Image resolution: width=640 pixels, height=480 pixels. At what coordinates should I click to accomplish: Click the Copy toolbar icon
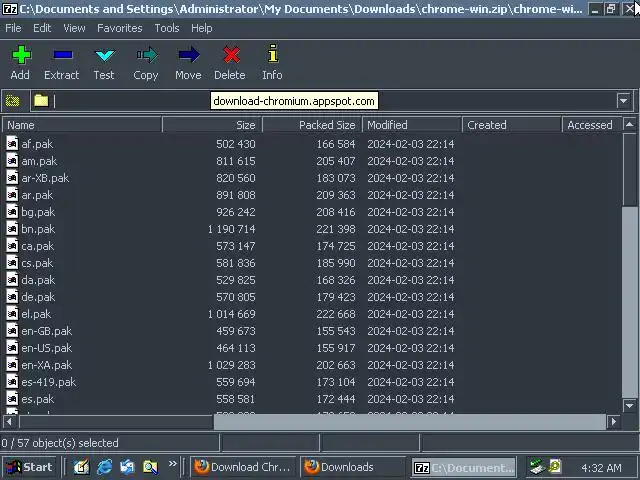point(147,55)
